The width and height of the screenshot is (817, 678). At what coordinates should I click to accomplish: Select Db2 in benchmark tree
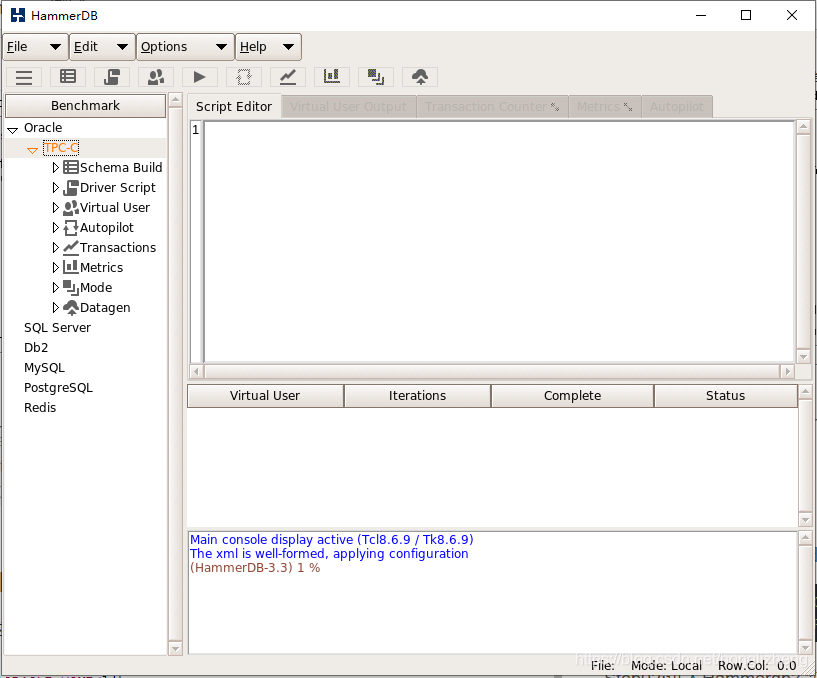[x=36, y=348]
